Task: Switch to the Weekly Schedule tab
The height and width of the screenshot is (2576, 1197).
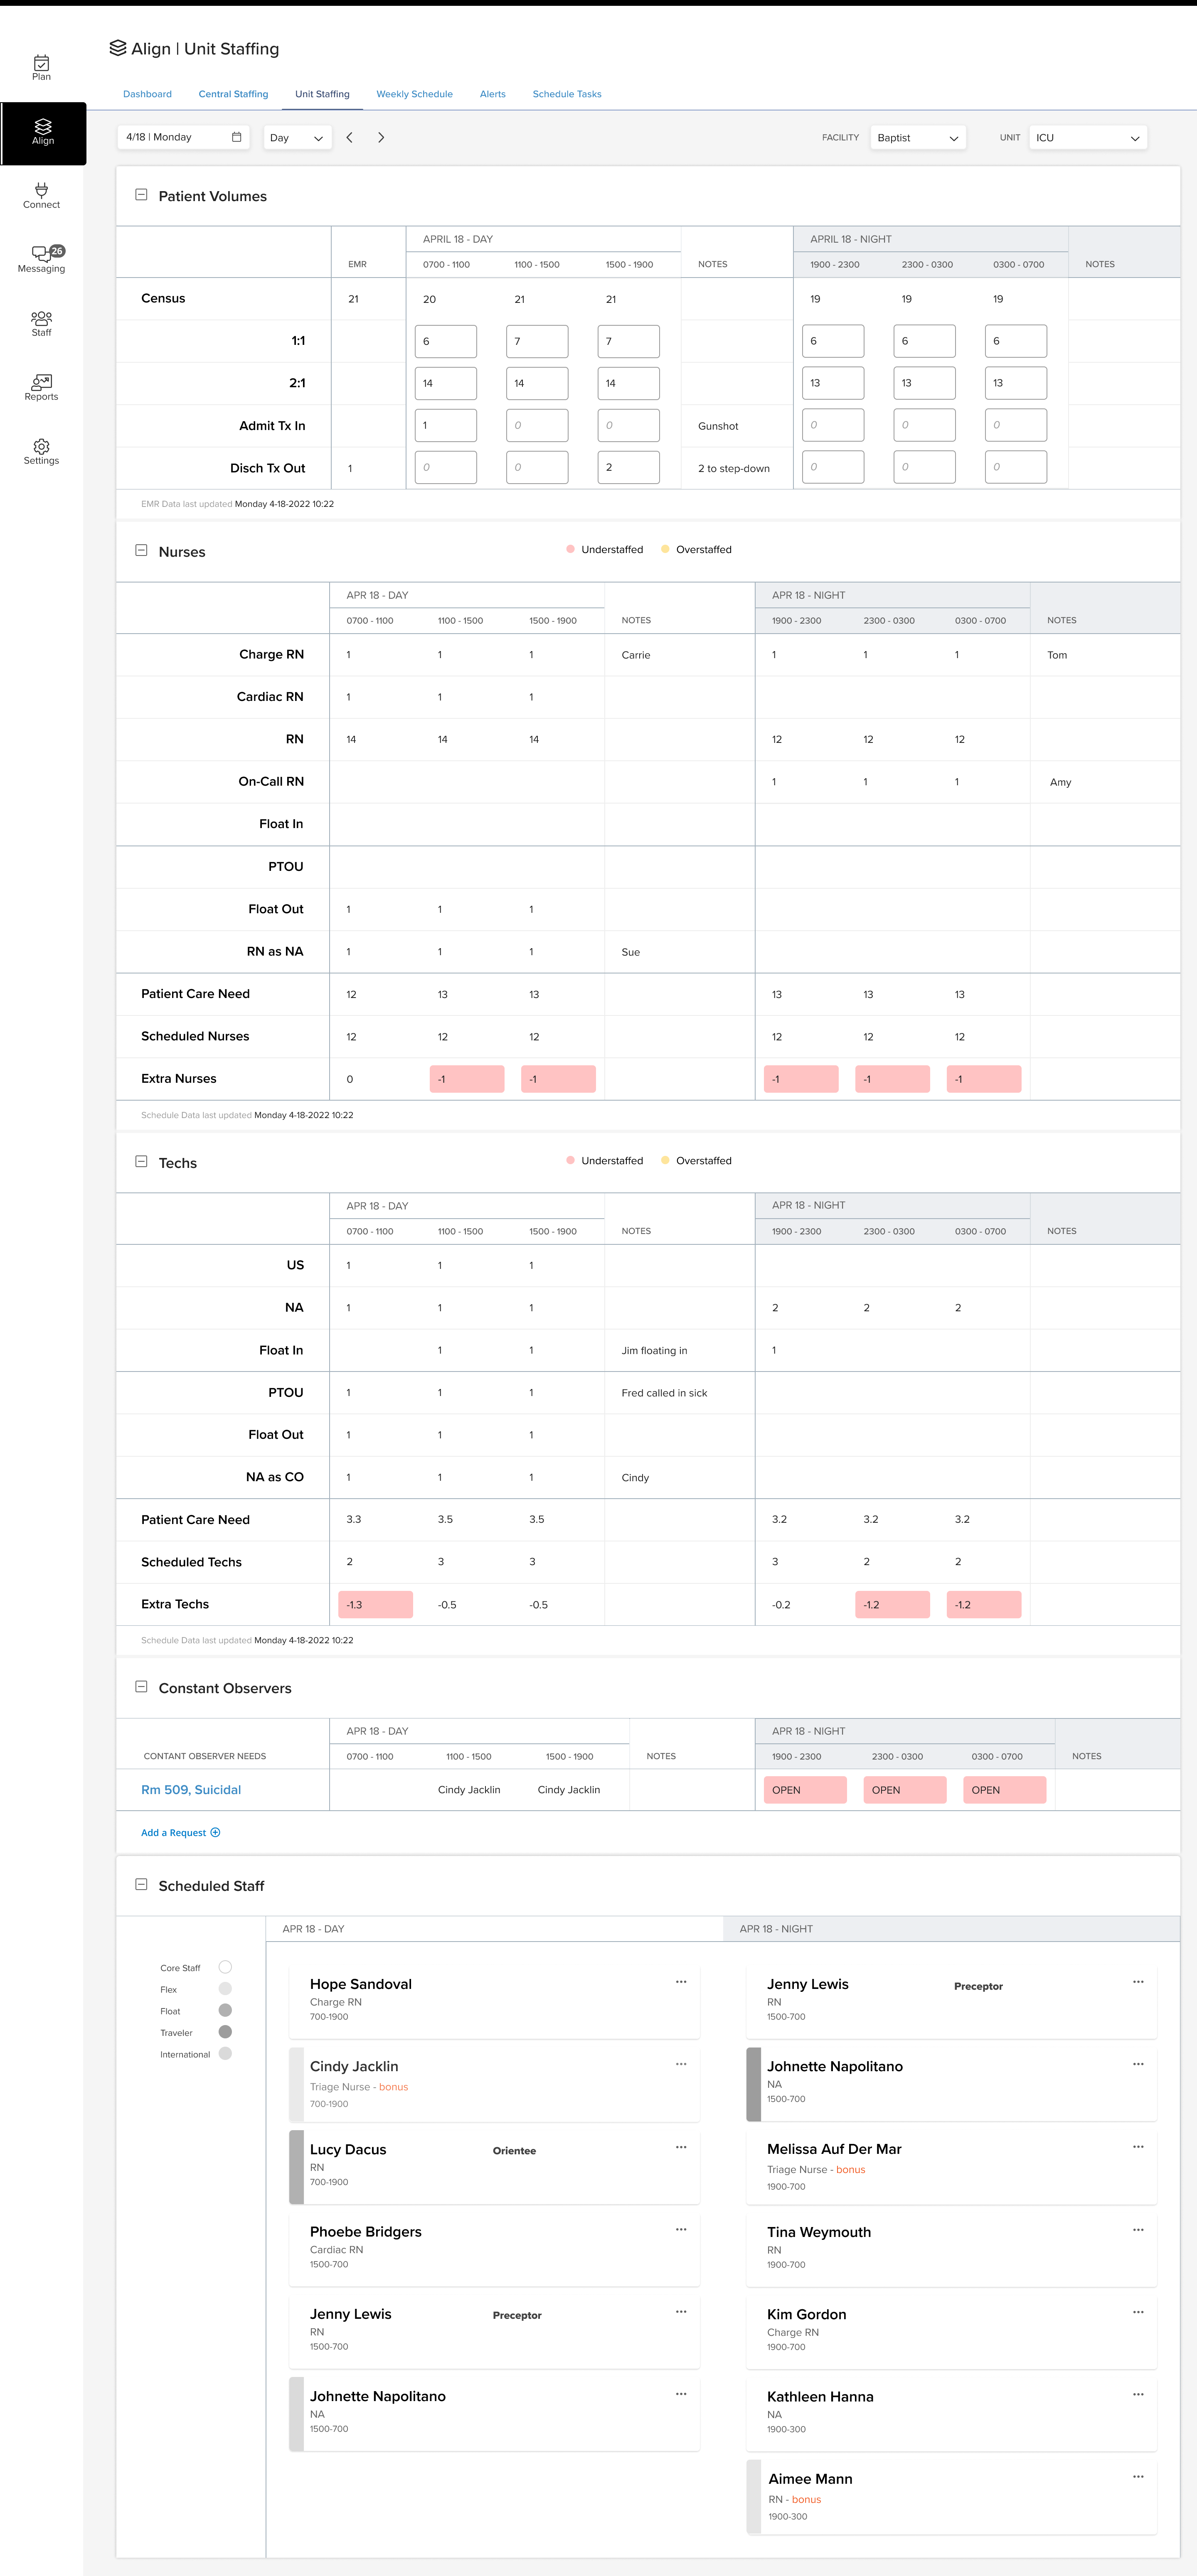Action: point(414,94)
